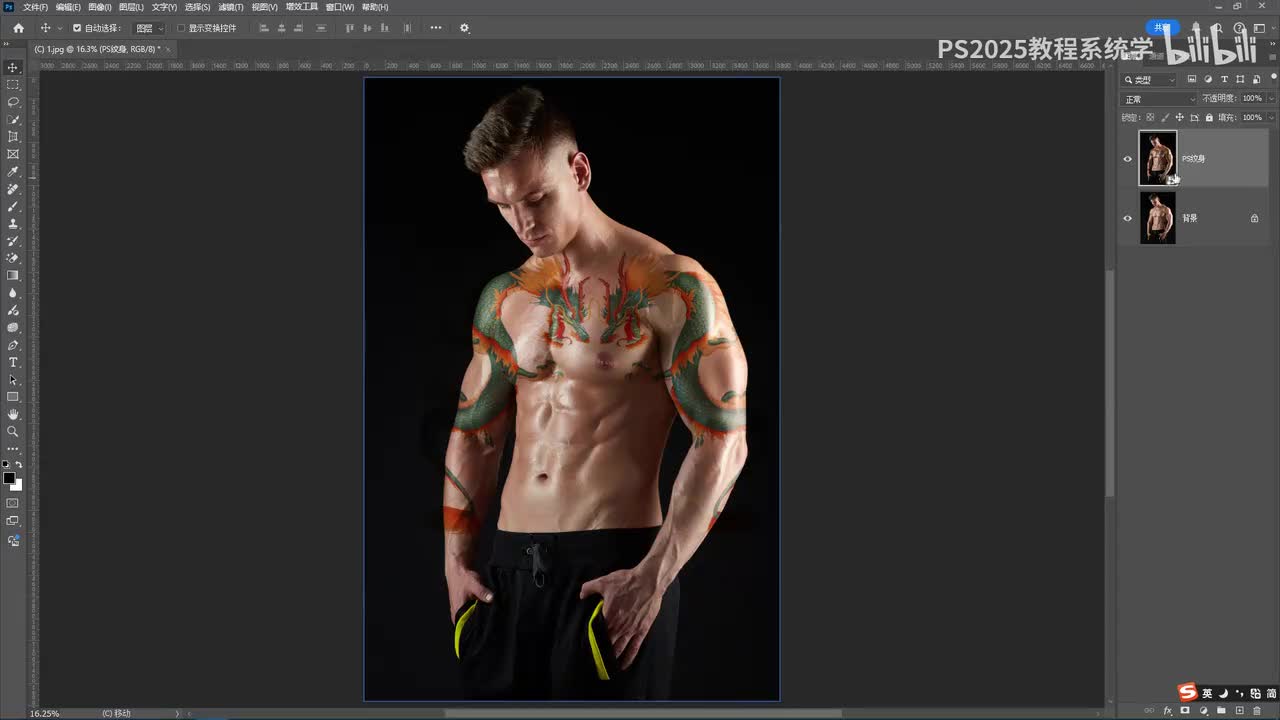Select the Lasso tool
1280x720 pixels.
[x=13, y=102]
